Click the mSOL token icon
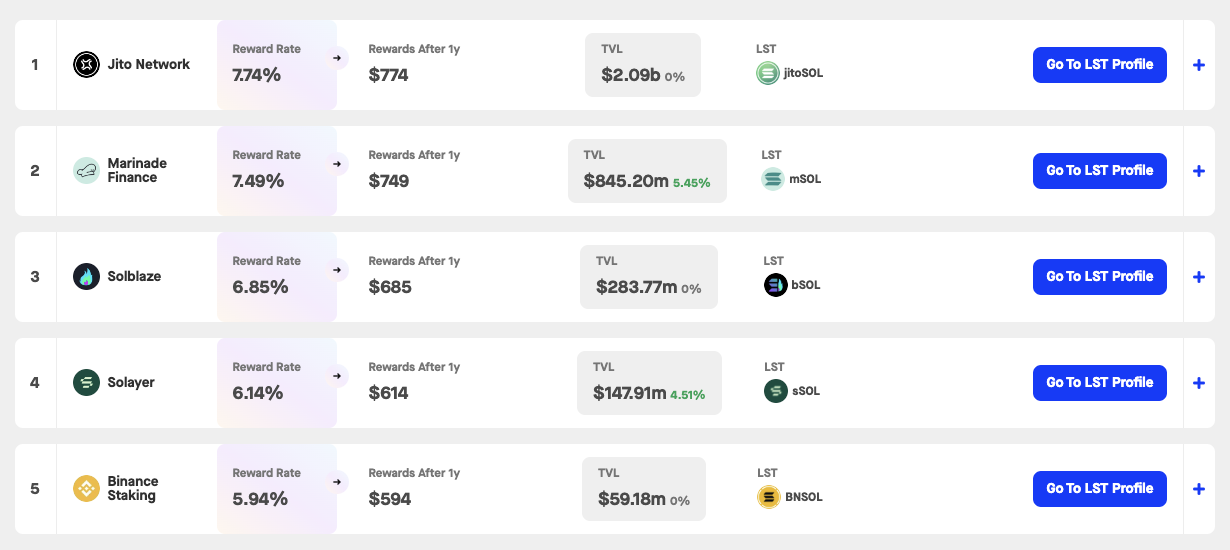This screenshot has width=1230, height=550. point(773,179)
